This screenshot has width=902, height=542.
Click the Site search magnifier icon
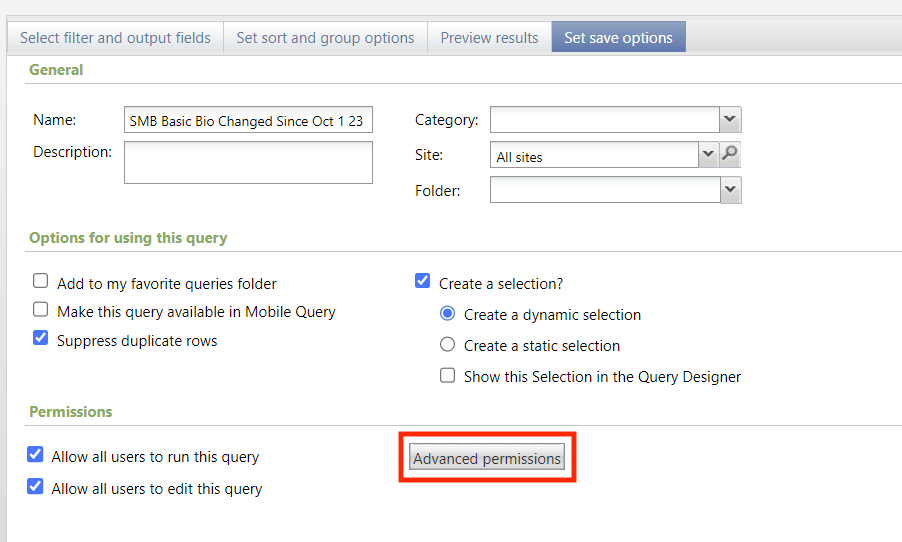coord(730,154)
